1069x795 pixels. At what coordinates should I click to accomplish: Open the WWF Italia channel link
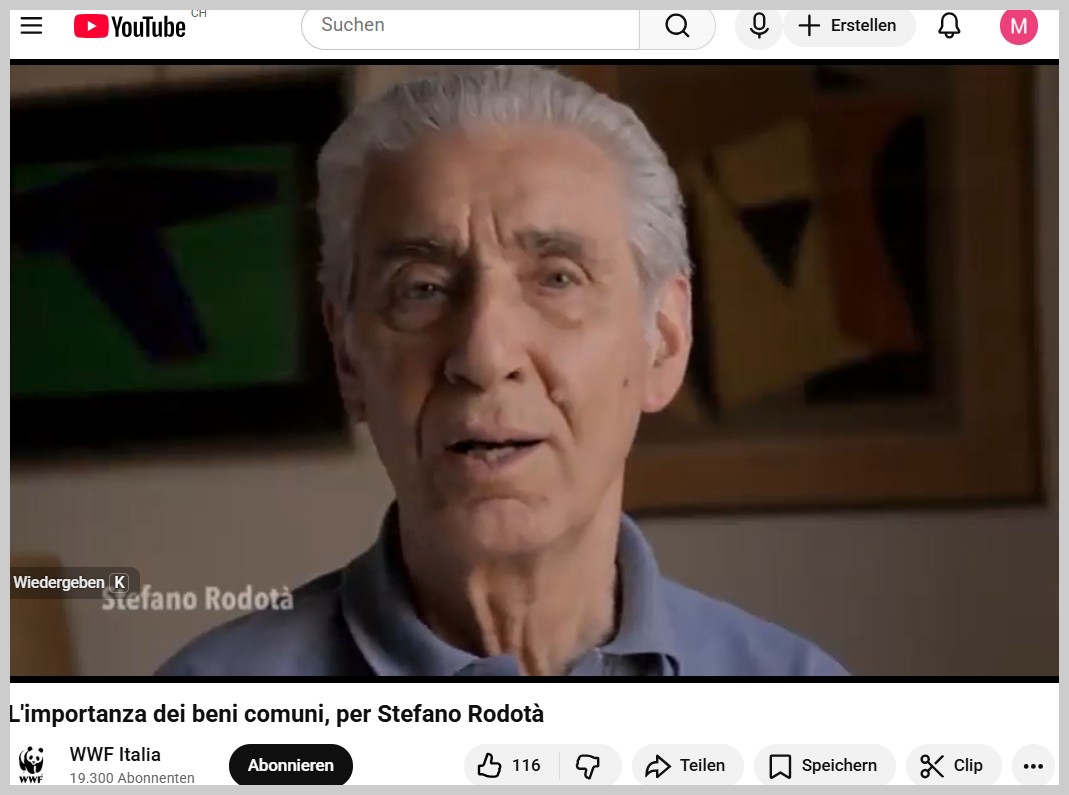[115, 754]
